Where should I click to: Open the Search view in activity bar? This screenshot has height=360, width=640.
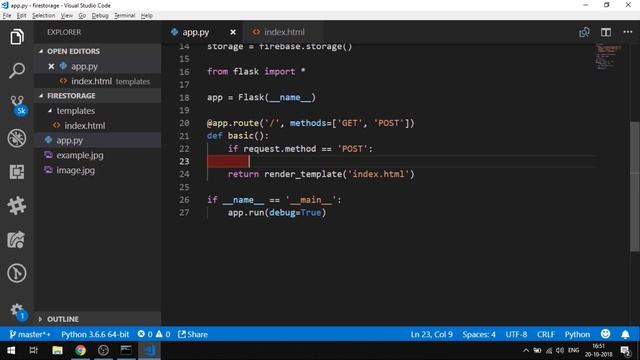(17, 70)
